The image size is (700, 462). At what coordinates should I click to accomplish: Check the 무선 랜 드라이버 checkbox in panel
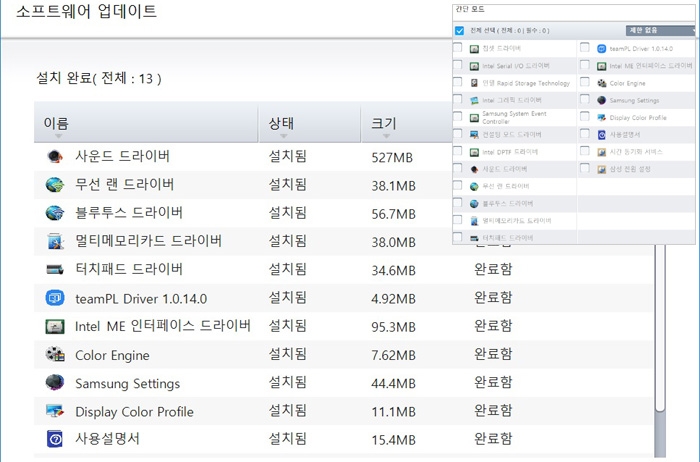[x=458, y=185]
